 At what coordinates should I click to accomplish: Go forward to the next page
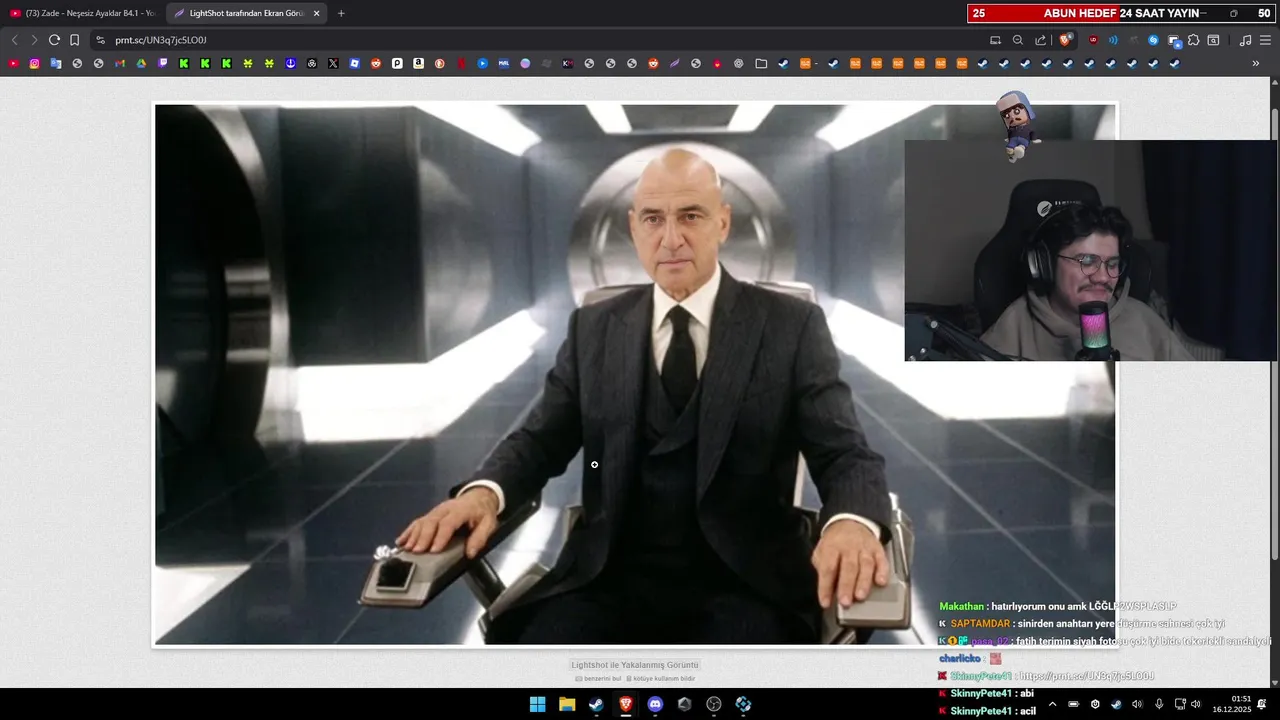[x=34, y=40]
